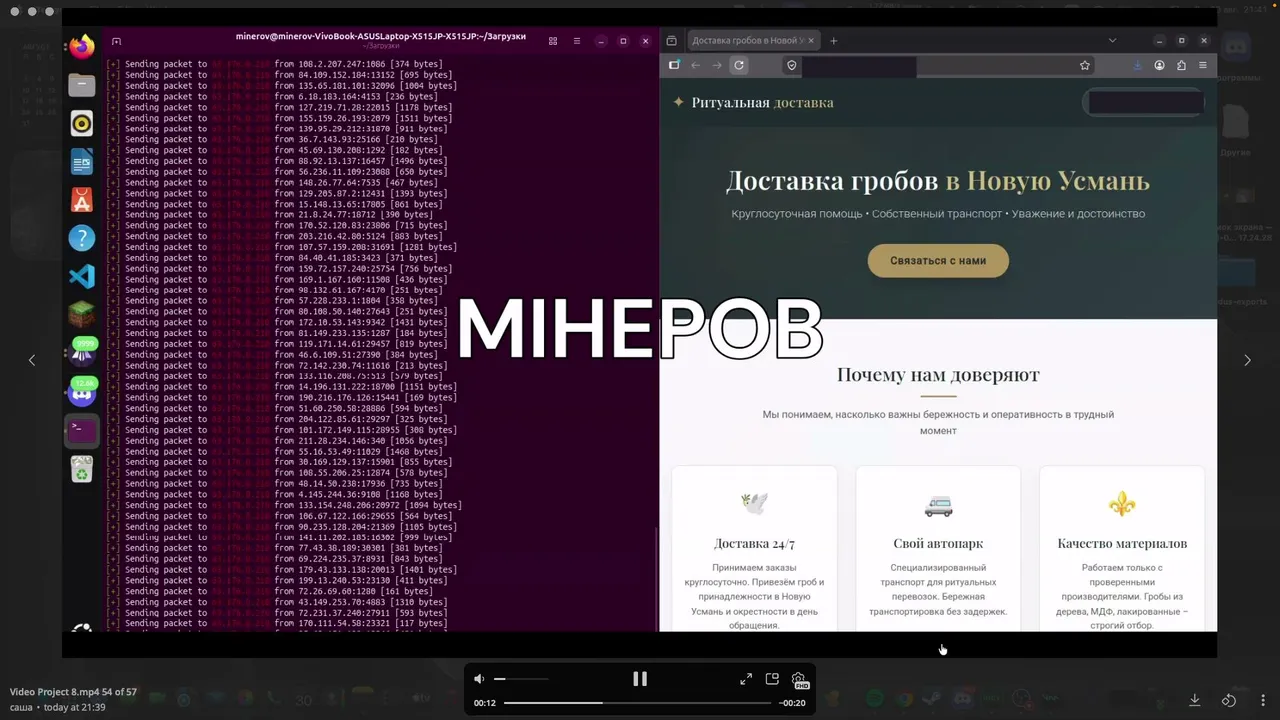Download the video with the download arrow
Image resolution: width=1280 pixels, height=720 pixels.
coord(1194,700)
